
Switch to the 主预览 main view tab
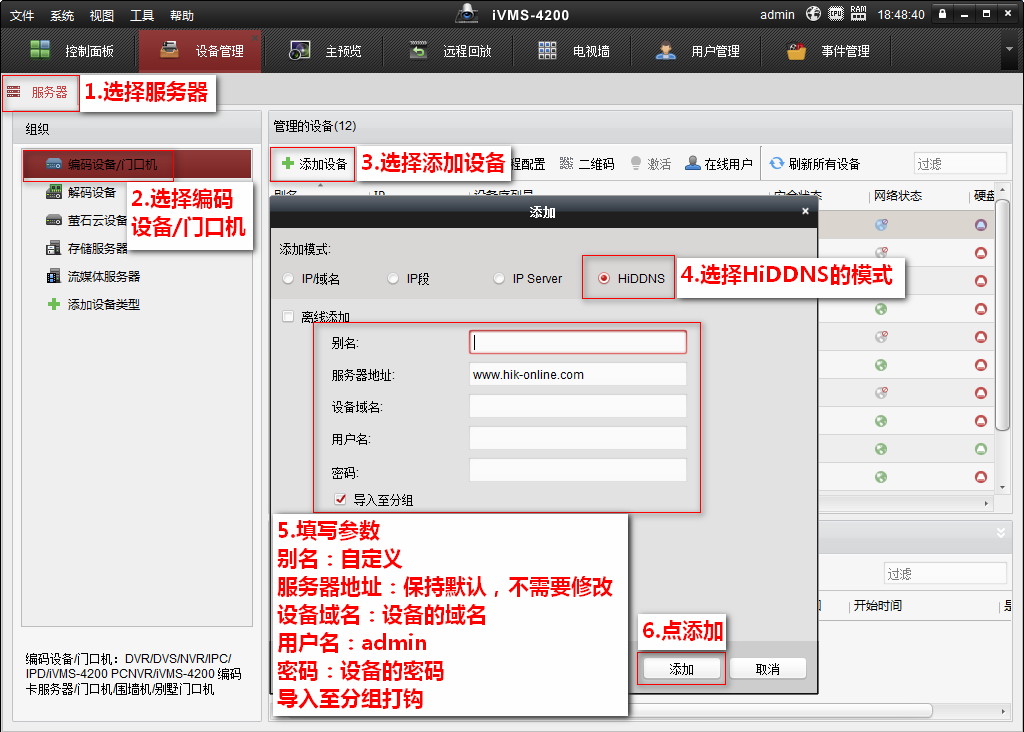click(325, 51)
